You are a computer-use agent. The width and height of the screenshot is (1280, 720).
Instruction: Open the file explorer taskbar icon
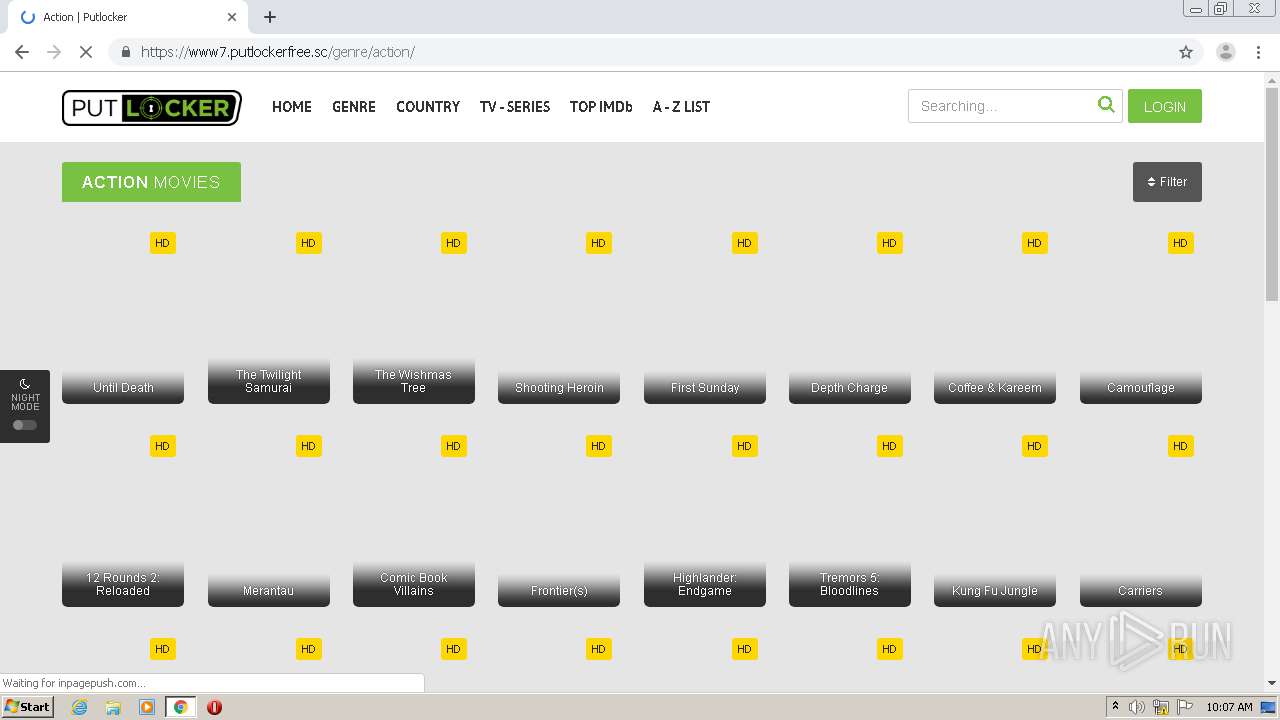pyautogui.click(x=113, y=707)
